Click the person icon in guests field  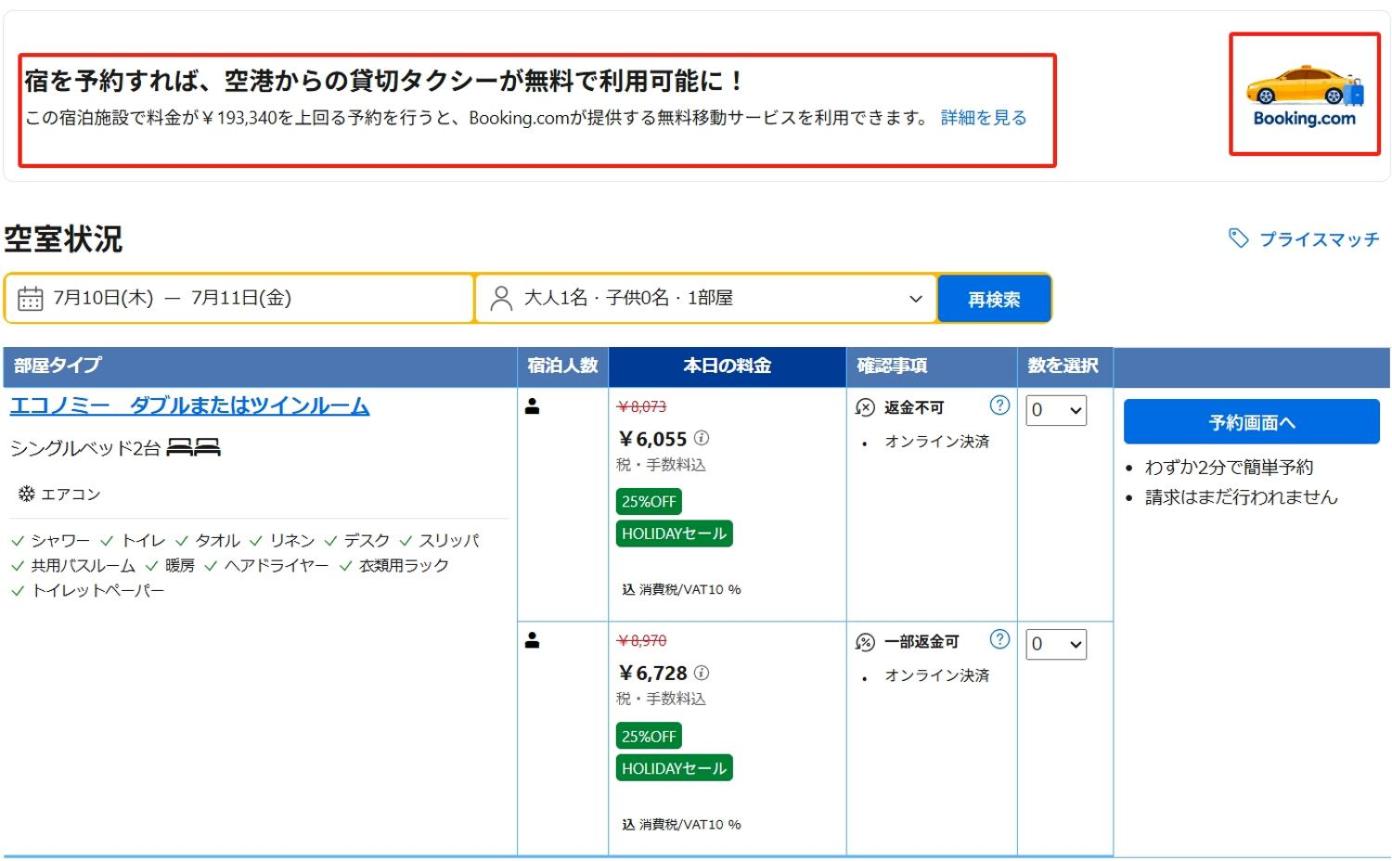[502, 298]
